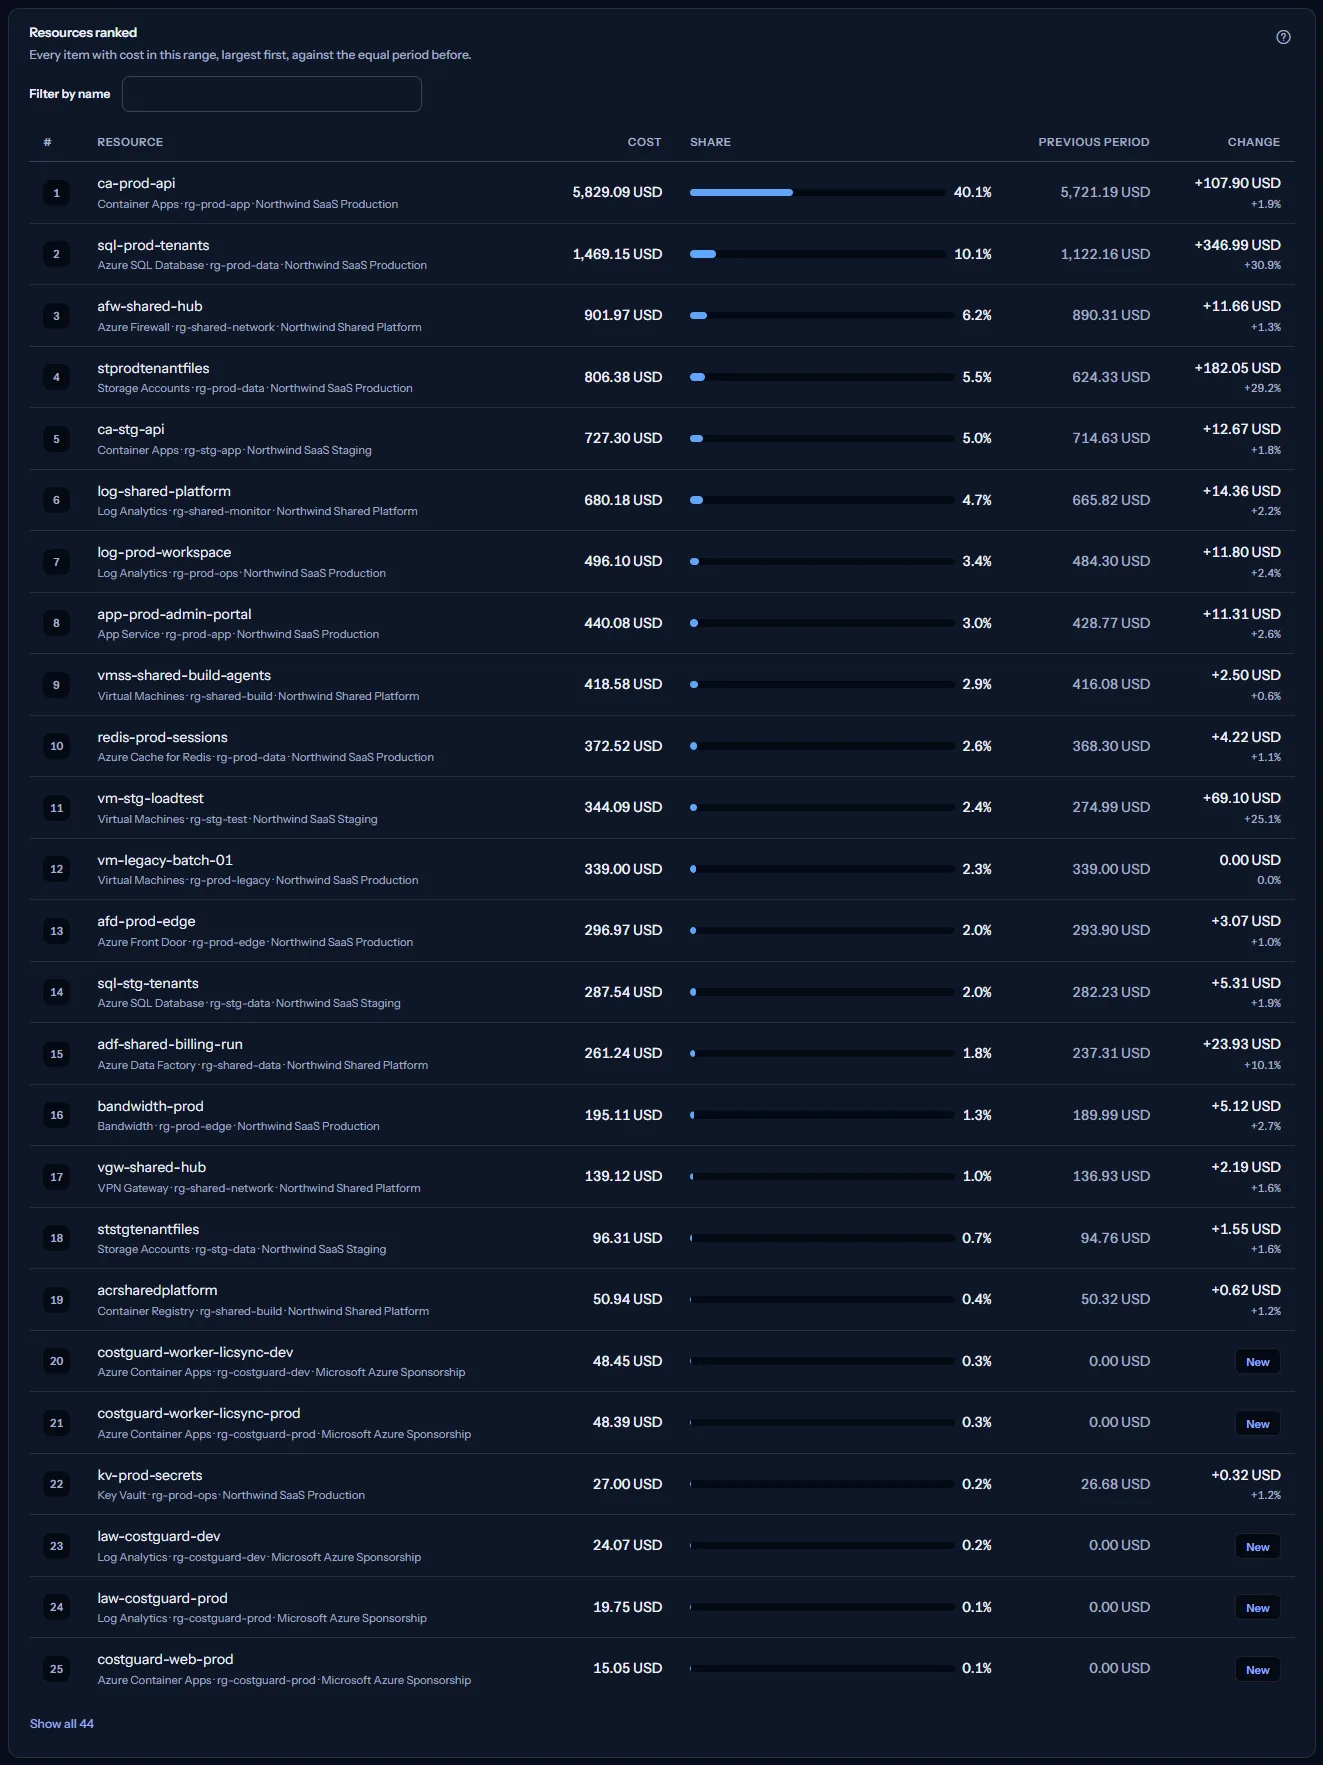This screenshot has height=1765, width=1323.
Task: Sort by the RESOURCE column header
Action: tap(130, 142)
